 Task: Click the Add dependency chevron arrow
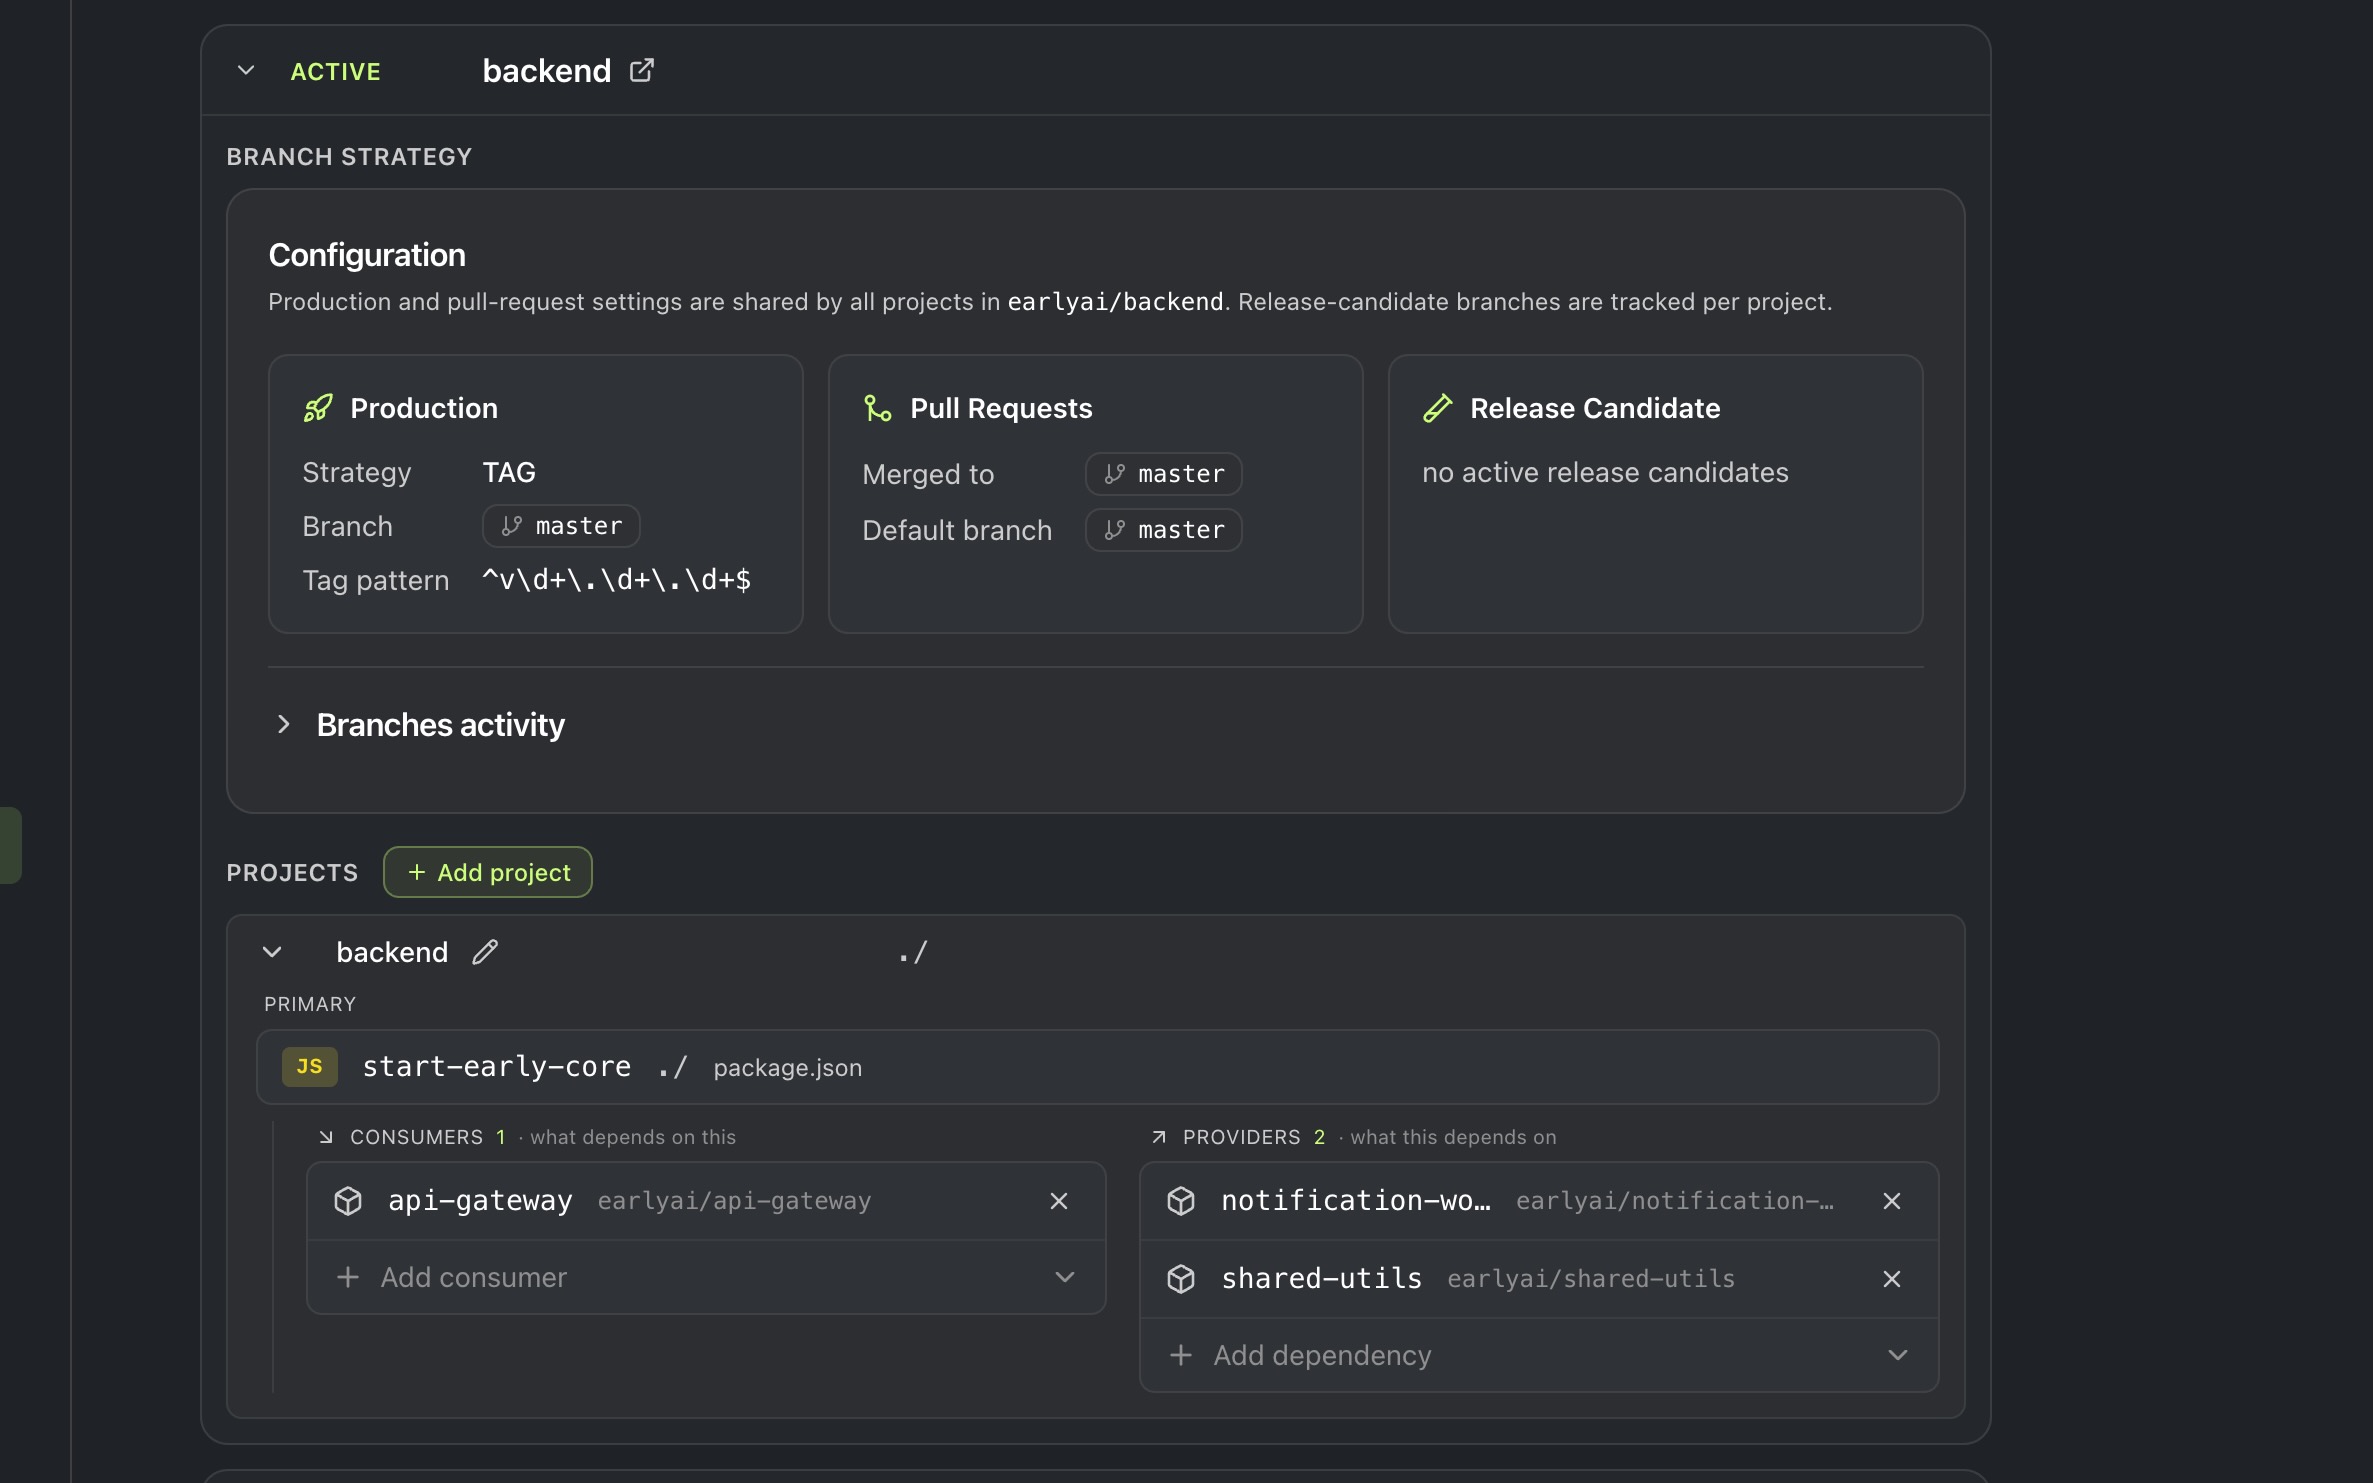coord(1898,1355)
